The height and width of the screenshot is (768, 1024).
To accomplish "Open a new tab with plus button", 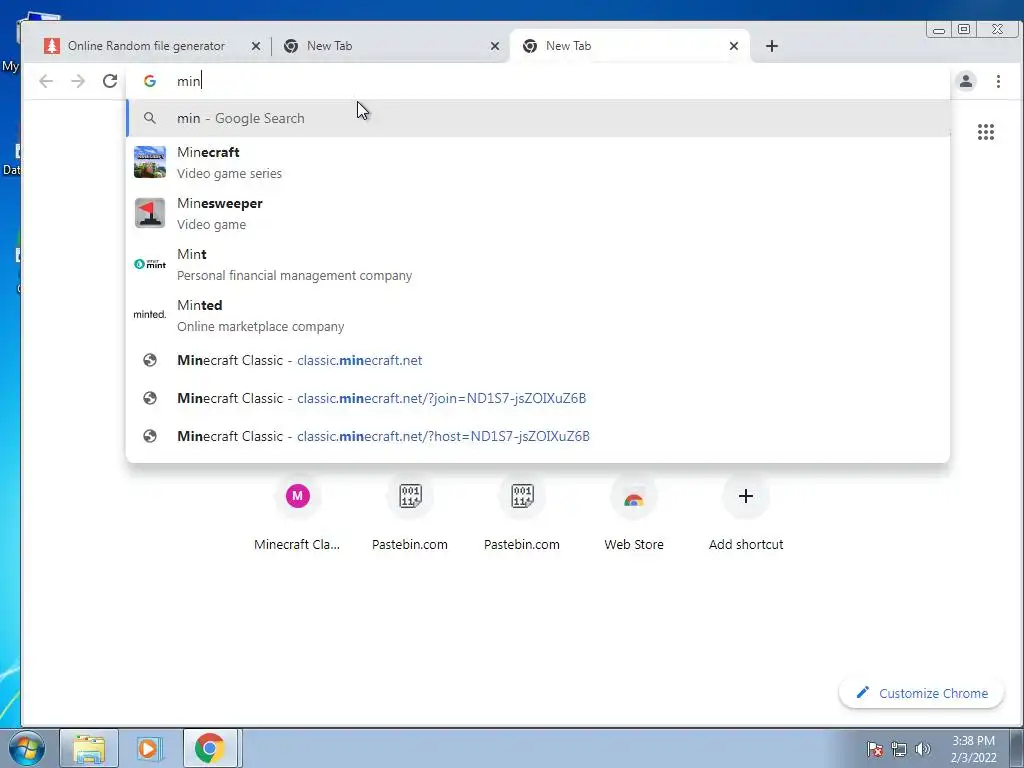I will (771, 46).
